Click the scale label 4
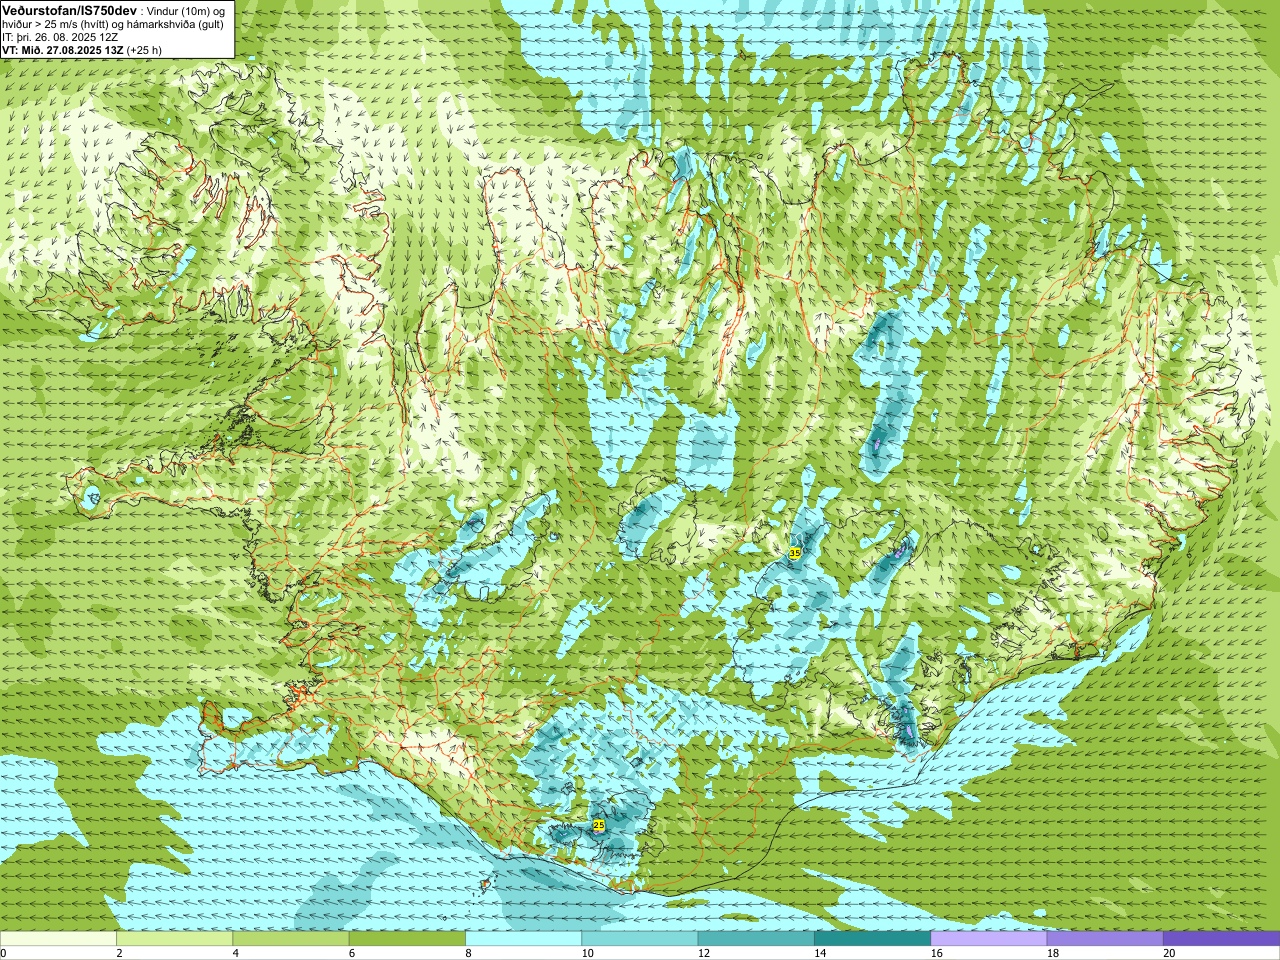This screenshot has height=960, width=1280. [x=234, y=953]
